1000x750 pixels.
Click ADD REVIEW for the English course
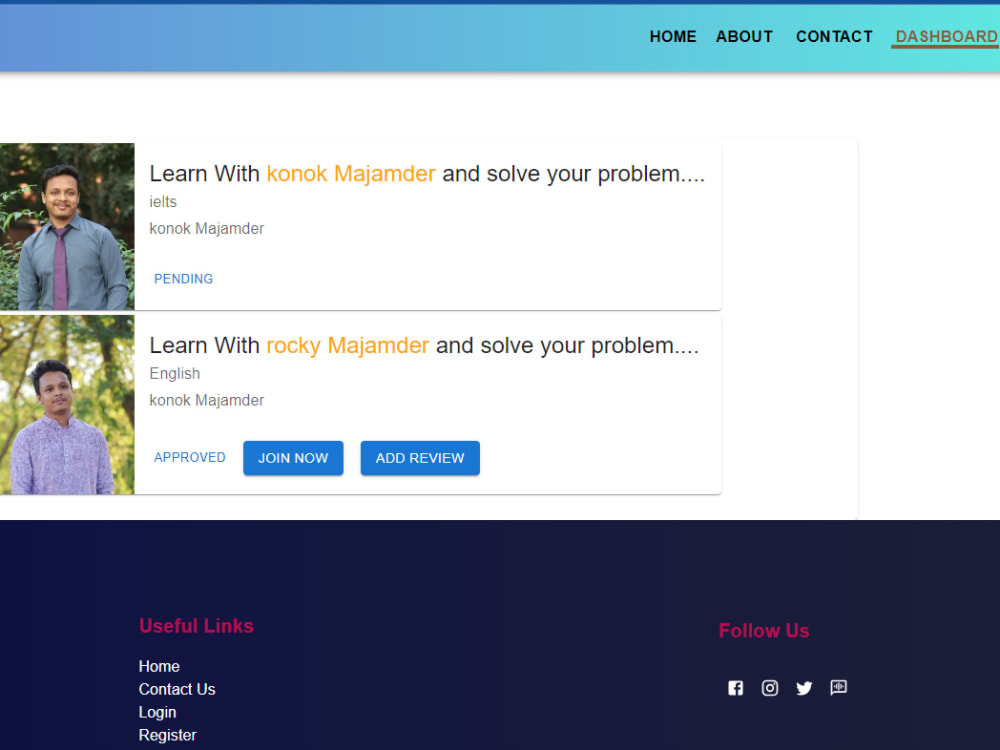[420, 458]
